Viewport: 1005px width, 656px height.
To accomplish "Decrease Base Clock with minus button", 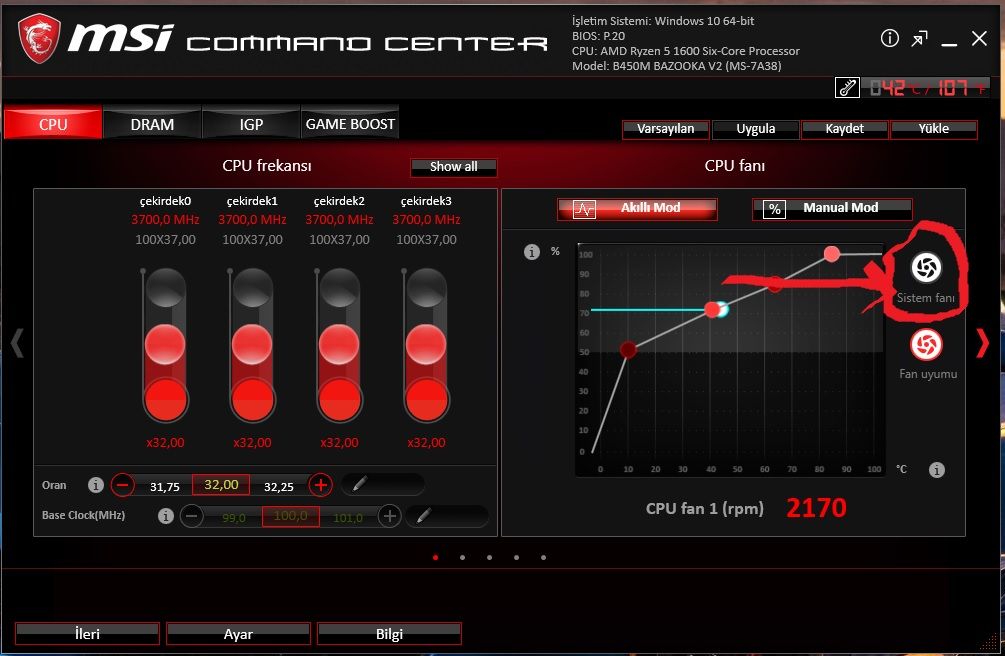I will point(192,516).
